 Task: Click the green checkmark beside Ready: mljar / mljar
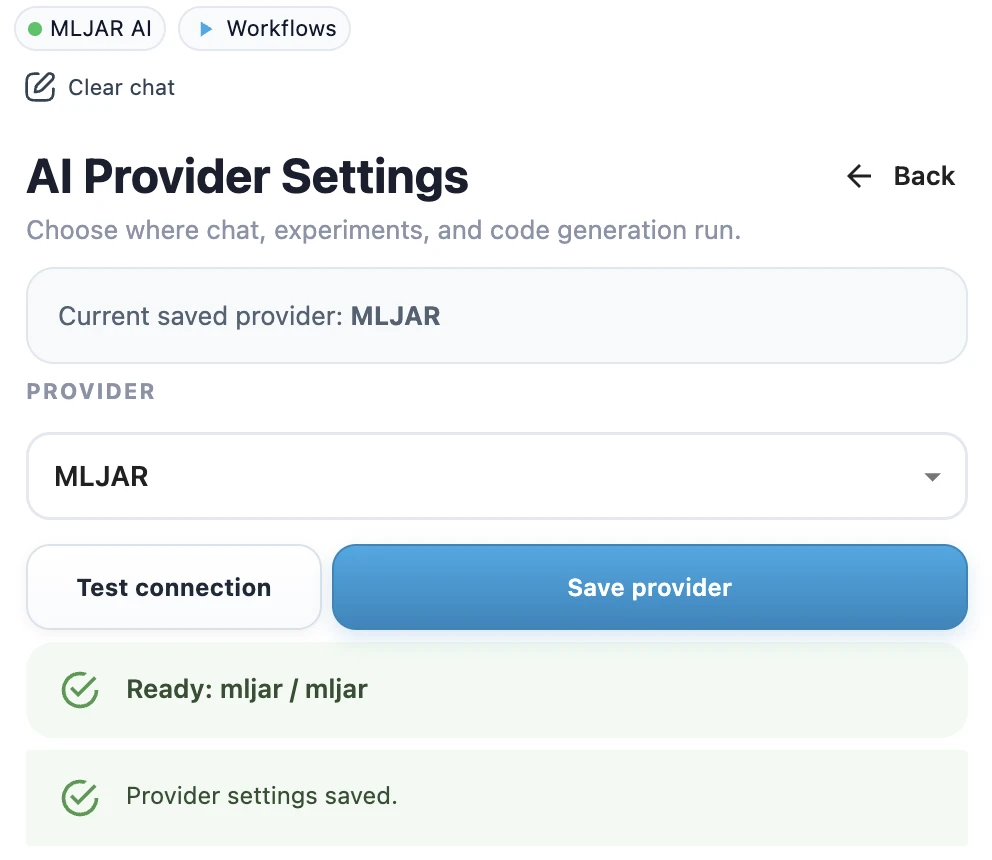pyautogui.click(x=80, y=689)
